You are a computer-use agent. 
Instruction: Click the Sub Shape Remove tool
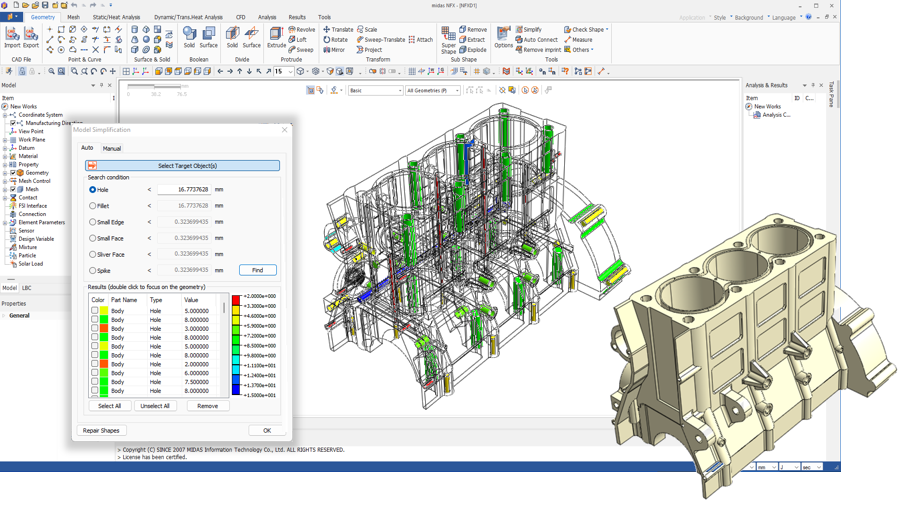click(x=473, y=29)
